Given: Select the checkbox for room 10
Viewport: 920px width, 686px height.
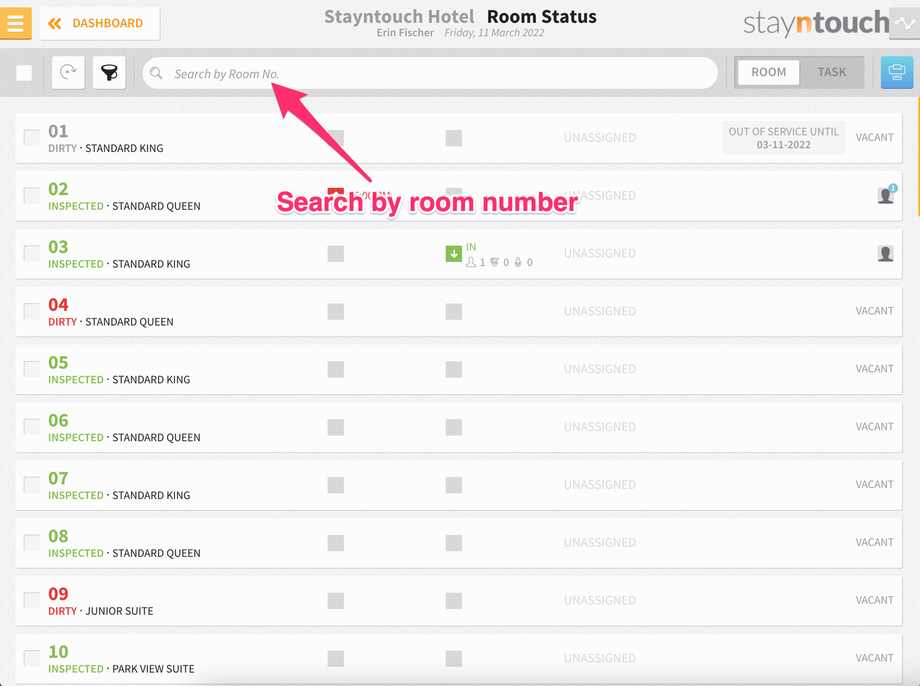Looking at the screenshot, I should coord(32,658).
